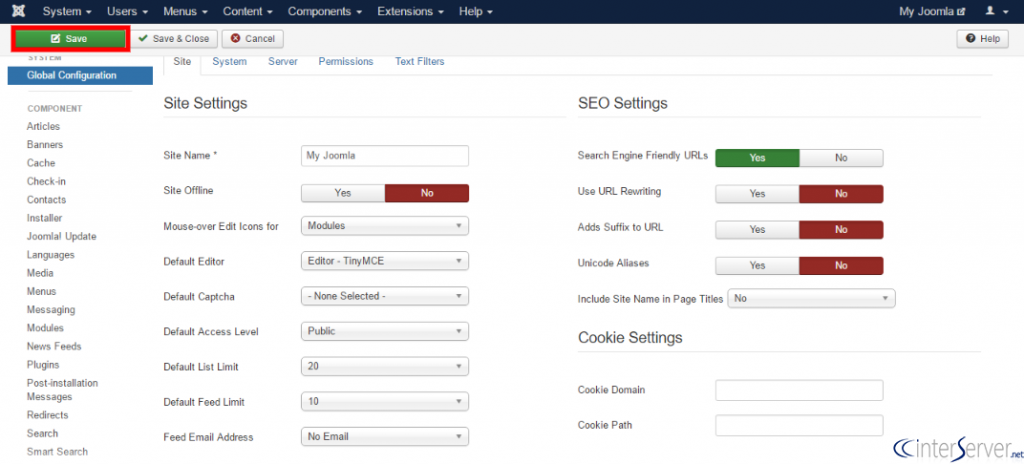Open News Feeds component settings
Screen dimensions: 1024x464
(x=54, y=346)
